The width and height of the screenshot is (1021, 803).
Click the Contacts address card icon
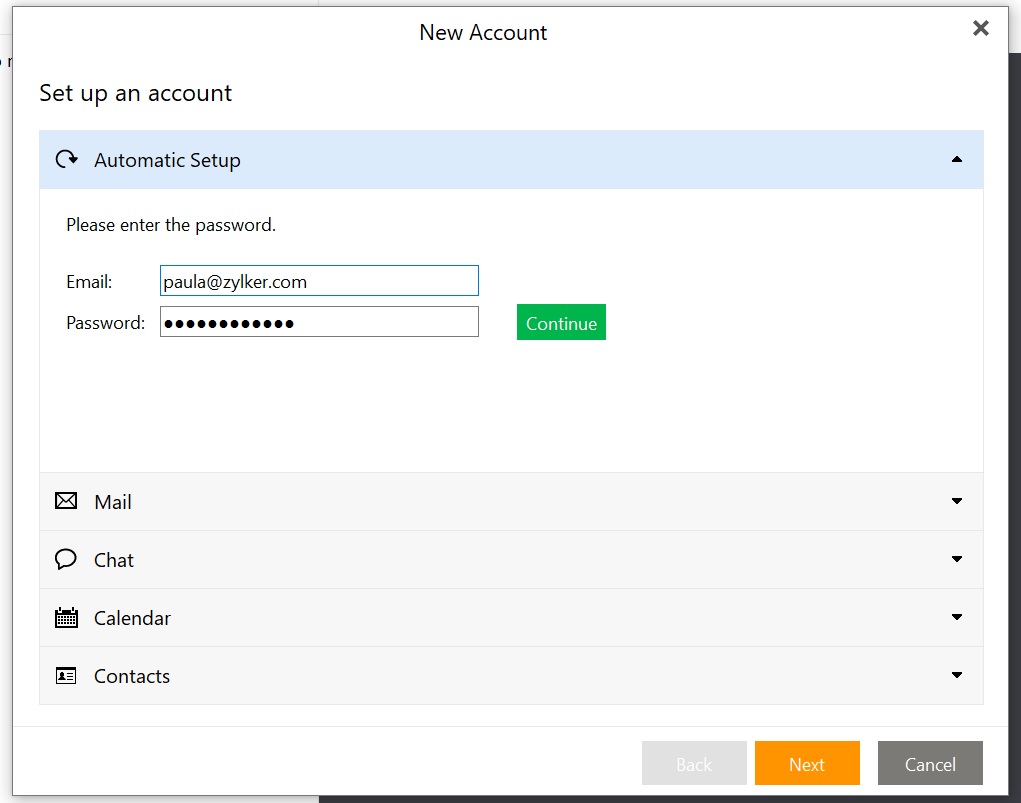(65, 675)
